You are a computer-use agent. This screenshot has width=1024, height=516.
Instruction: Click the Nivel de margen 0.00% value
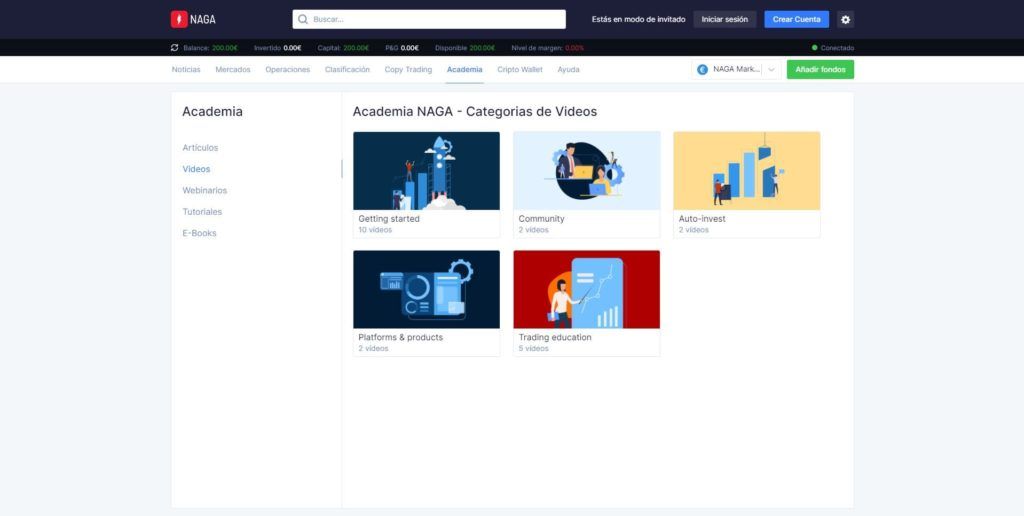tap(575, 48)
